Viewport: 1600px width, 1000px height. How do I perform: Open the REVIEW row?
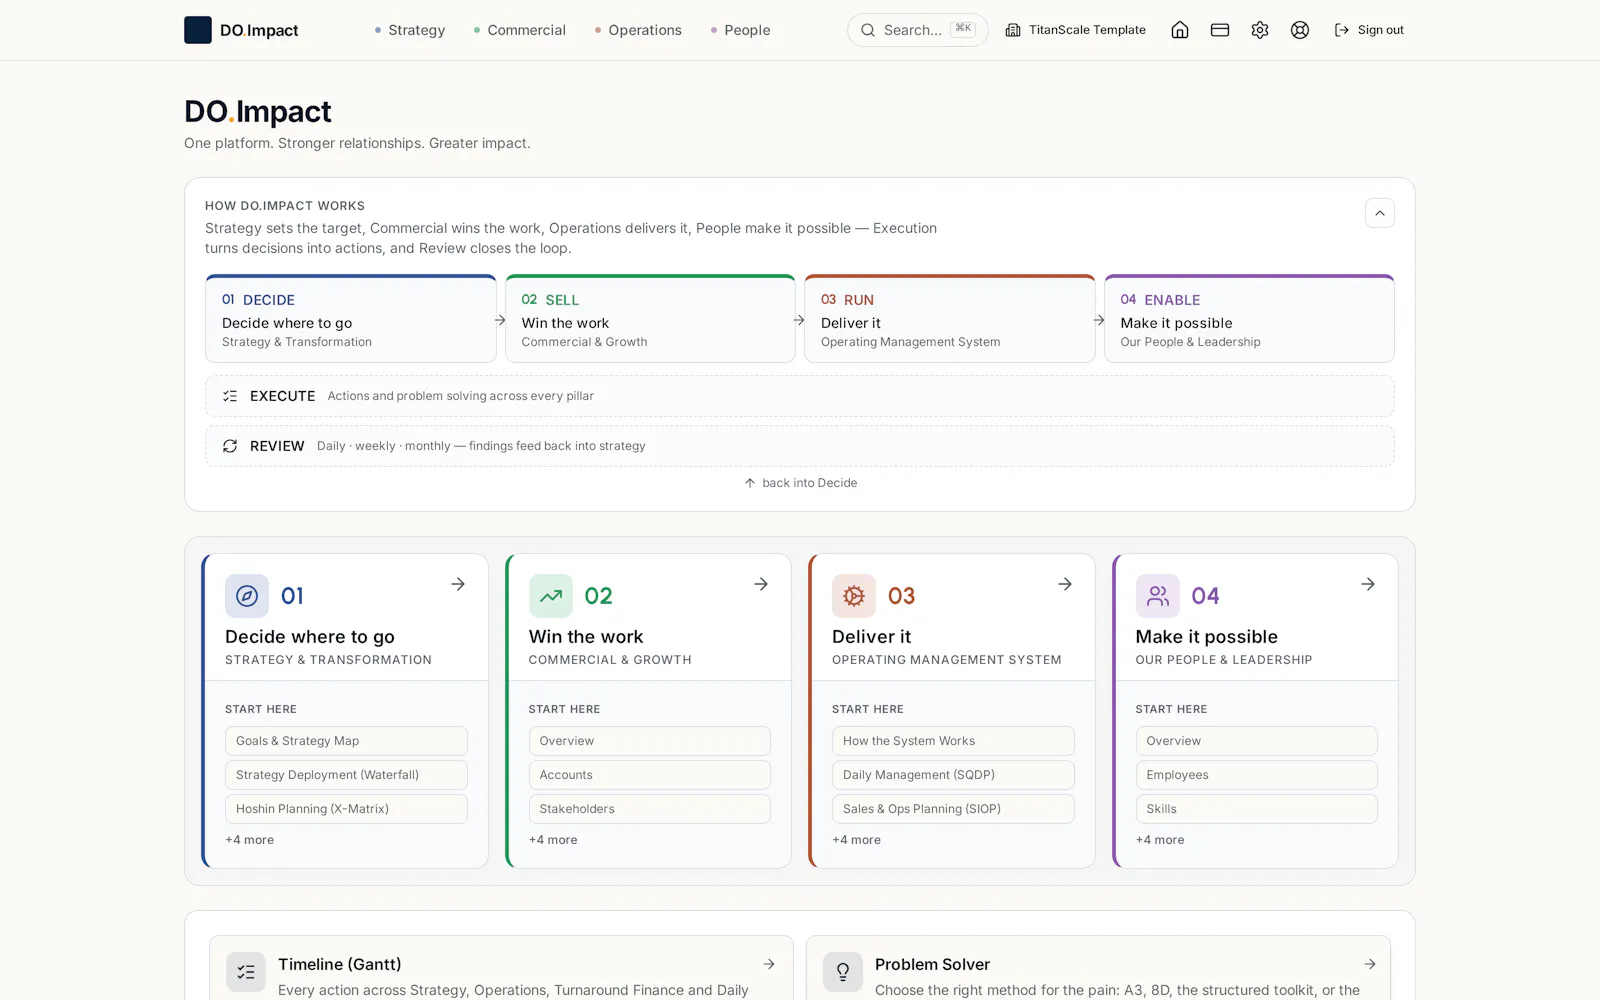(x=800, y=446)
